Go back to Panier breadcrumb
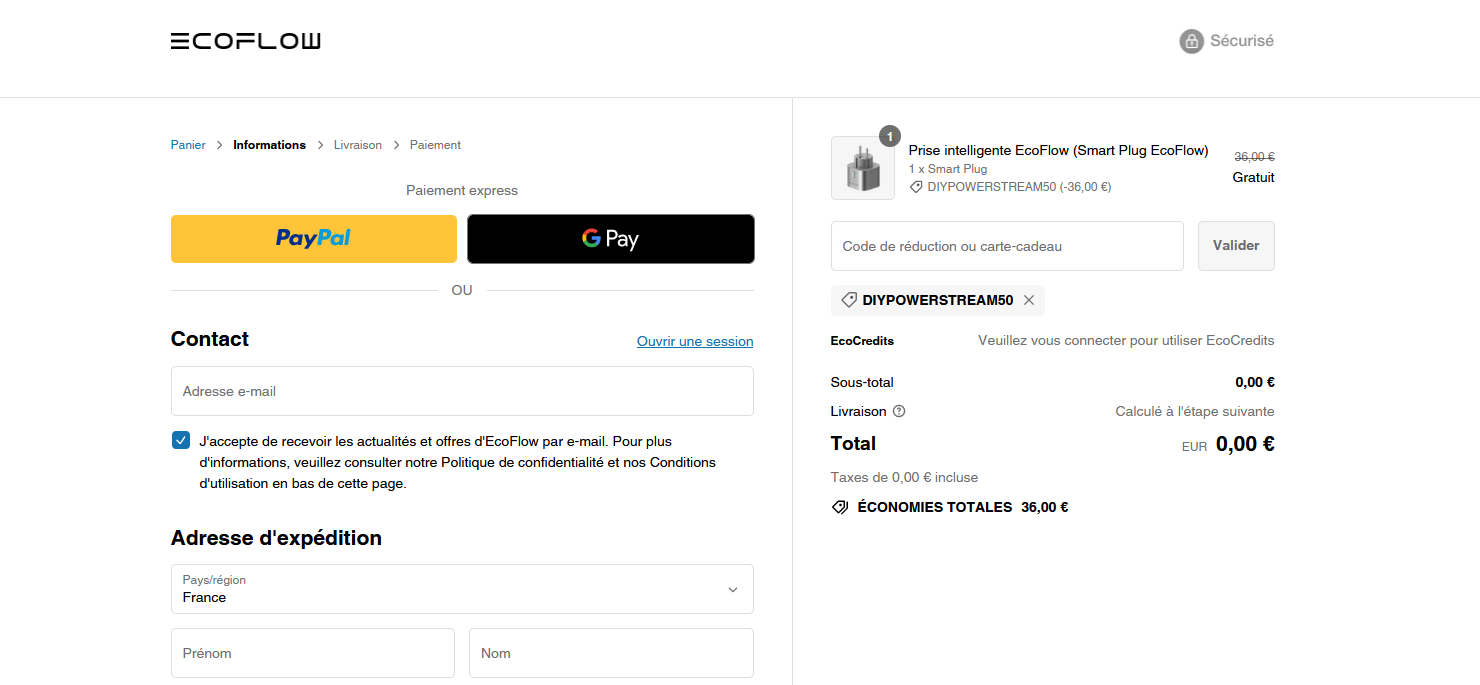1480x685 pixels. pyautogui.click(x=188, y=145)
